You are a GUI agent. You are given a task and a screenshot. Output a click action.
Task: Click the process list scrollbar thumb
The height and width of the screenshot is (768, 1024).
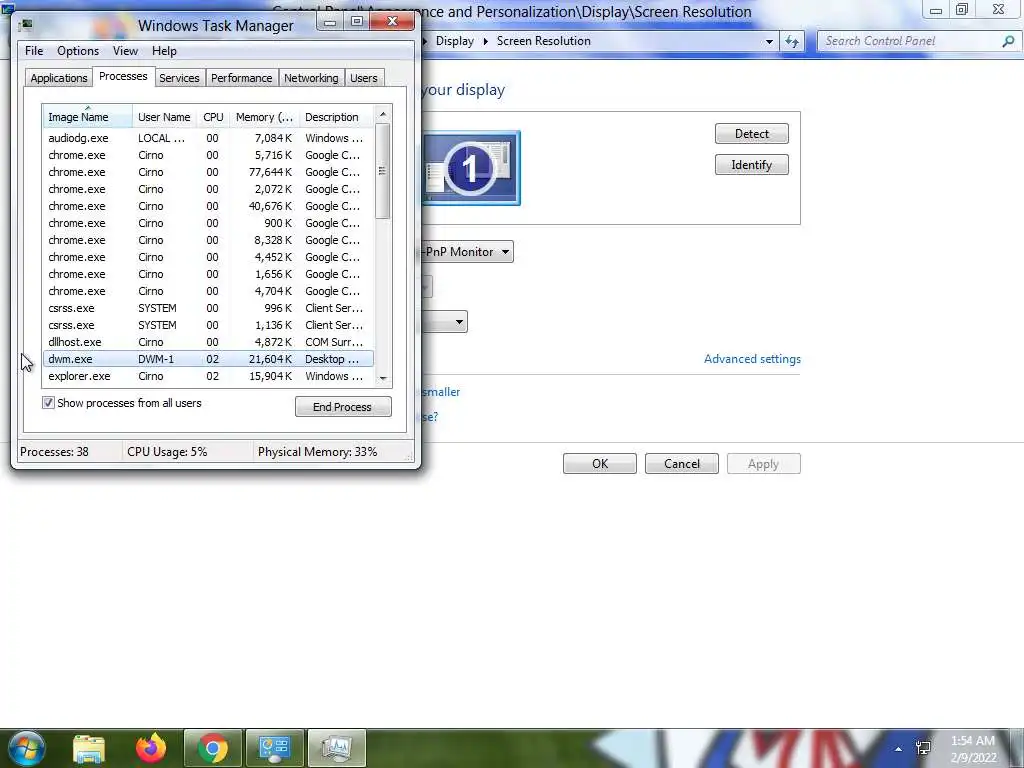pyautogui.click(x=383, y=171)
